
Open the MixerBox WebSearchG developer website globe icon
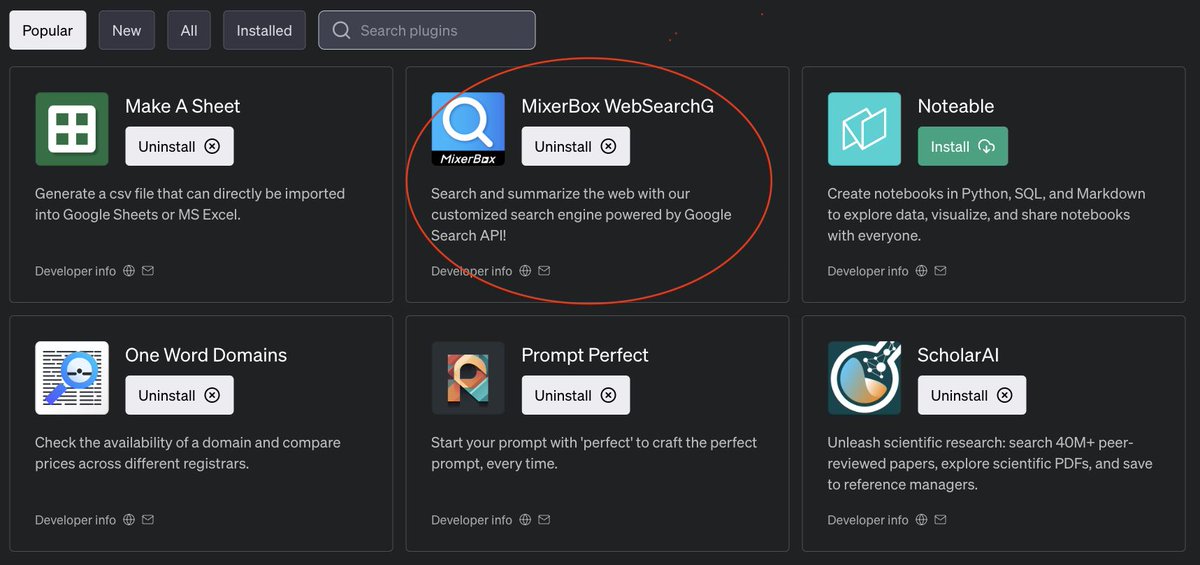click(525, 271)
